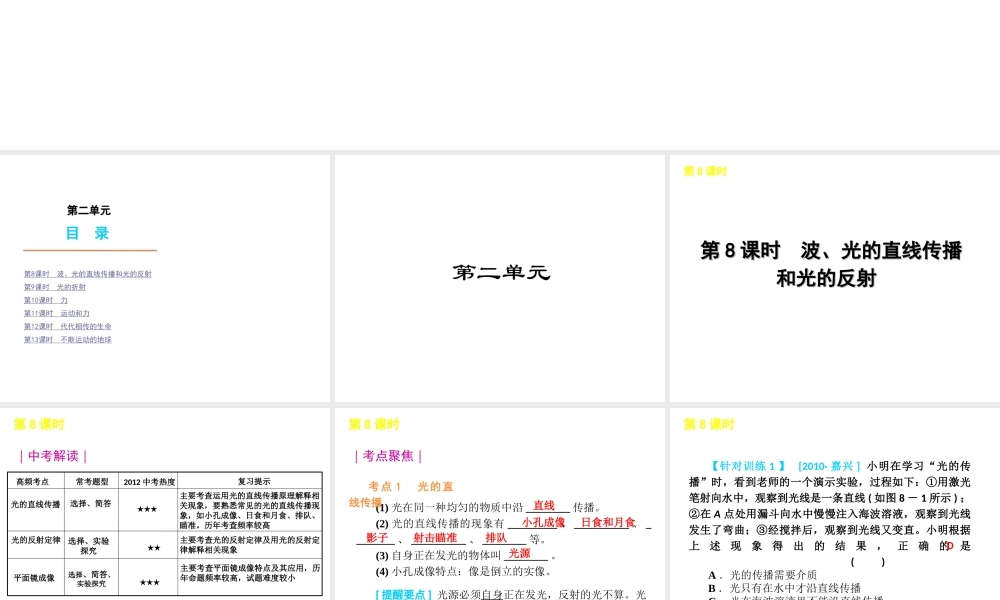Go to the 第11课时 运动和力 link
The image size is (1000, 600).
point(57,313)
